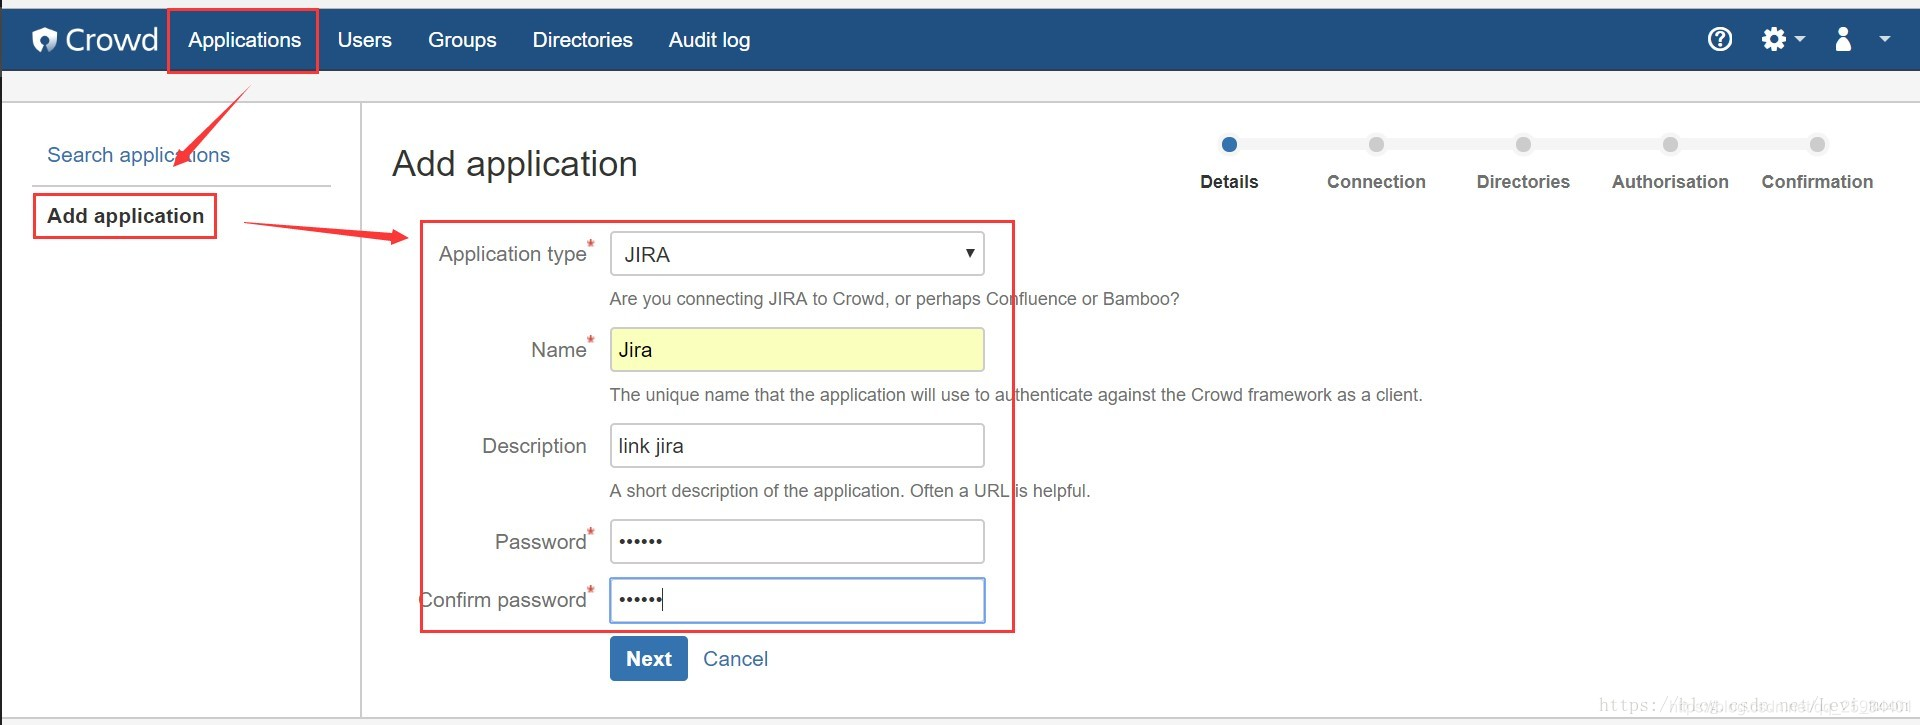Click the Directories step in the progress tracker
This screenshot has height=725, width=1920.
(1523, 163)
